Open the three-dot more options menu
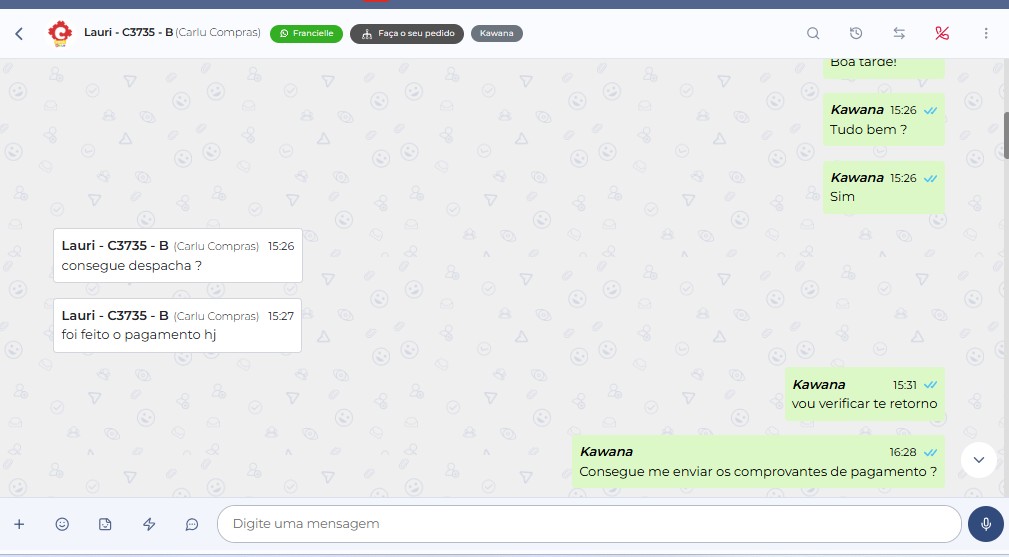 (986, 33)
